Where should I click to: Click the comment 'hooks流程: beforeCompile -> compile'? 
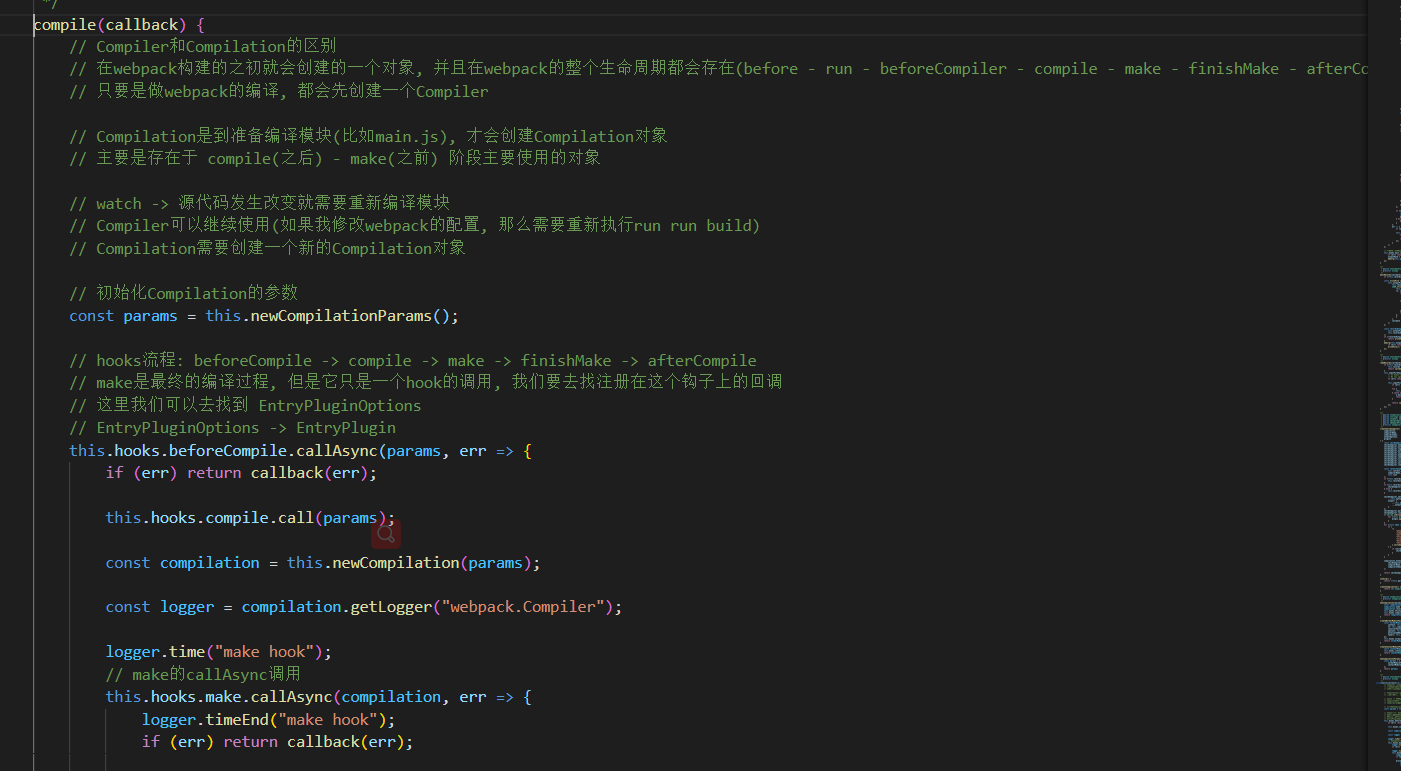click(x=413, y=360)
